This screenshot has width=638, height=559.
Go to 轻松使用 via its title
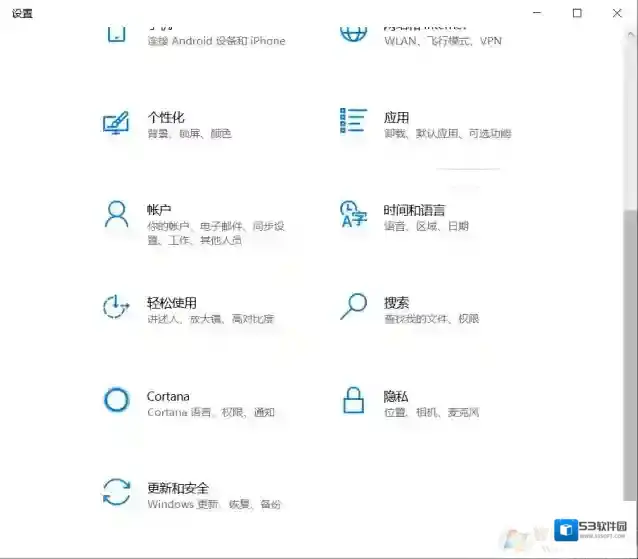pos(172,303)
